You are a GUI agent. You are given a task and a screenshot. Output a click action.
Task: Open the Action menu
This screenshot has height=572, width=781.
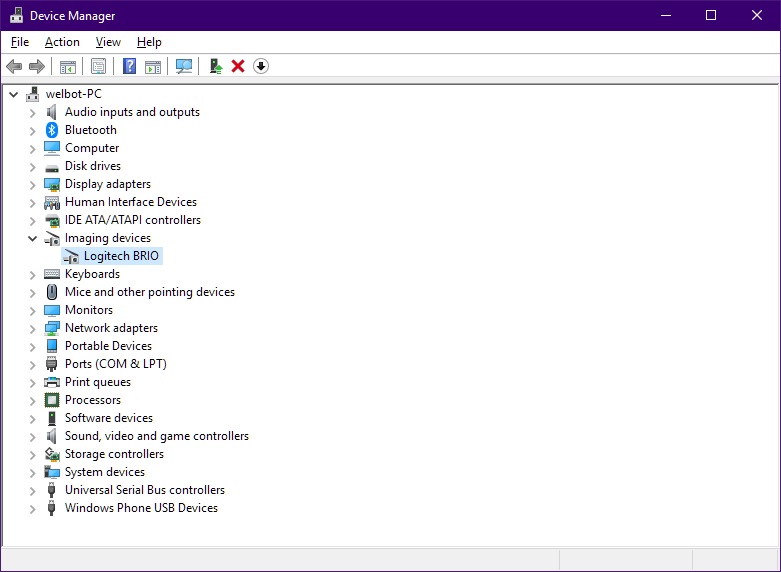pyautogui.click(x=62, y=42)
